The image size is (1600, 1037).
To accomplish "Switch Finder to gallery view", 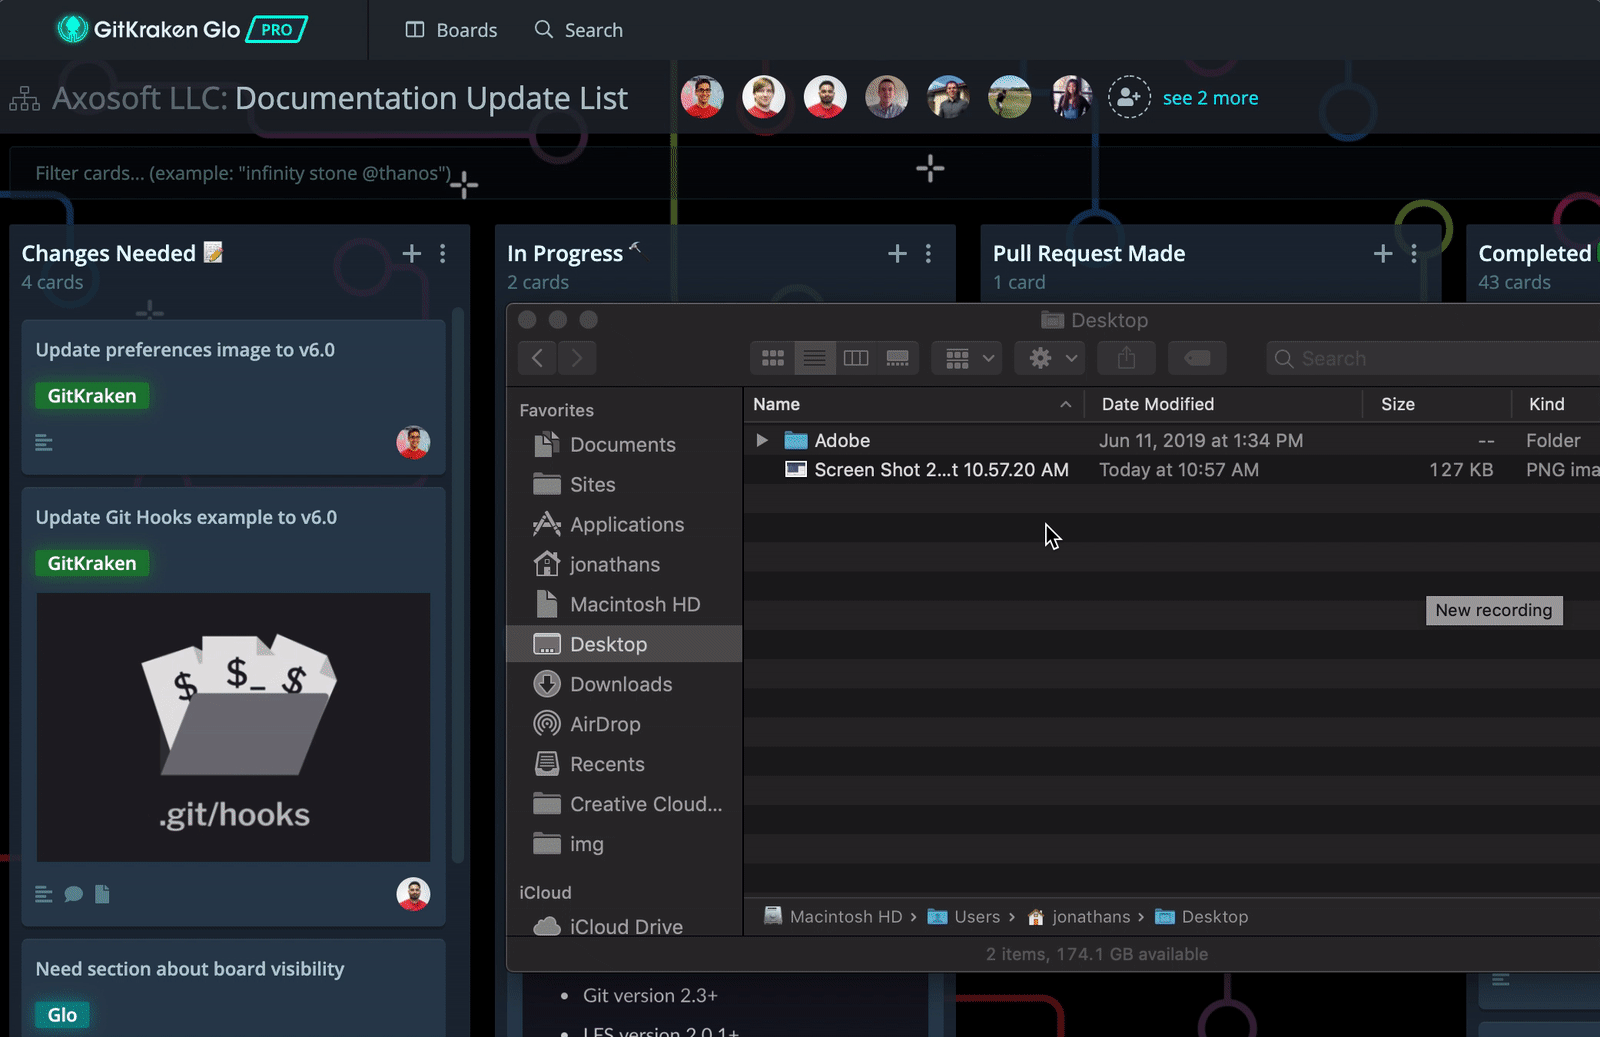I will click(898, 358).
